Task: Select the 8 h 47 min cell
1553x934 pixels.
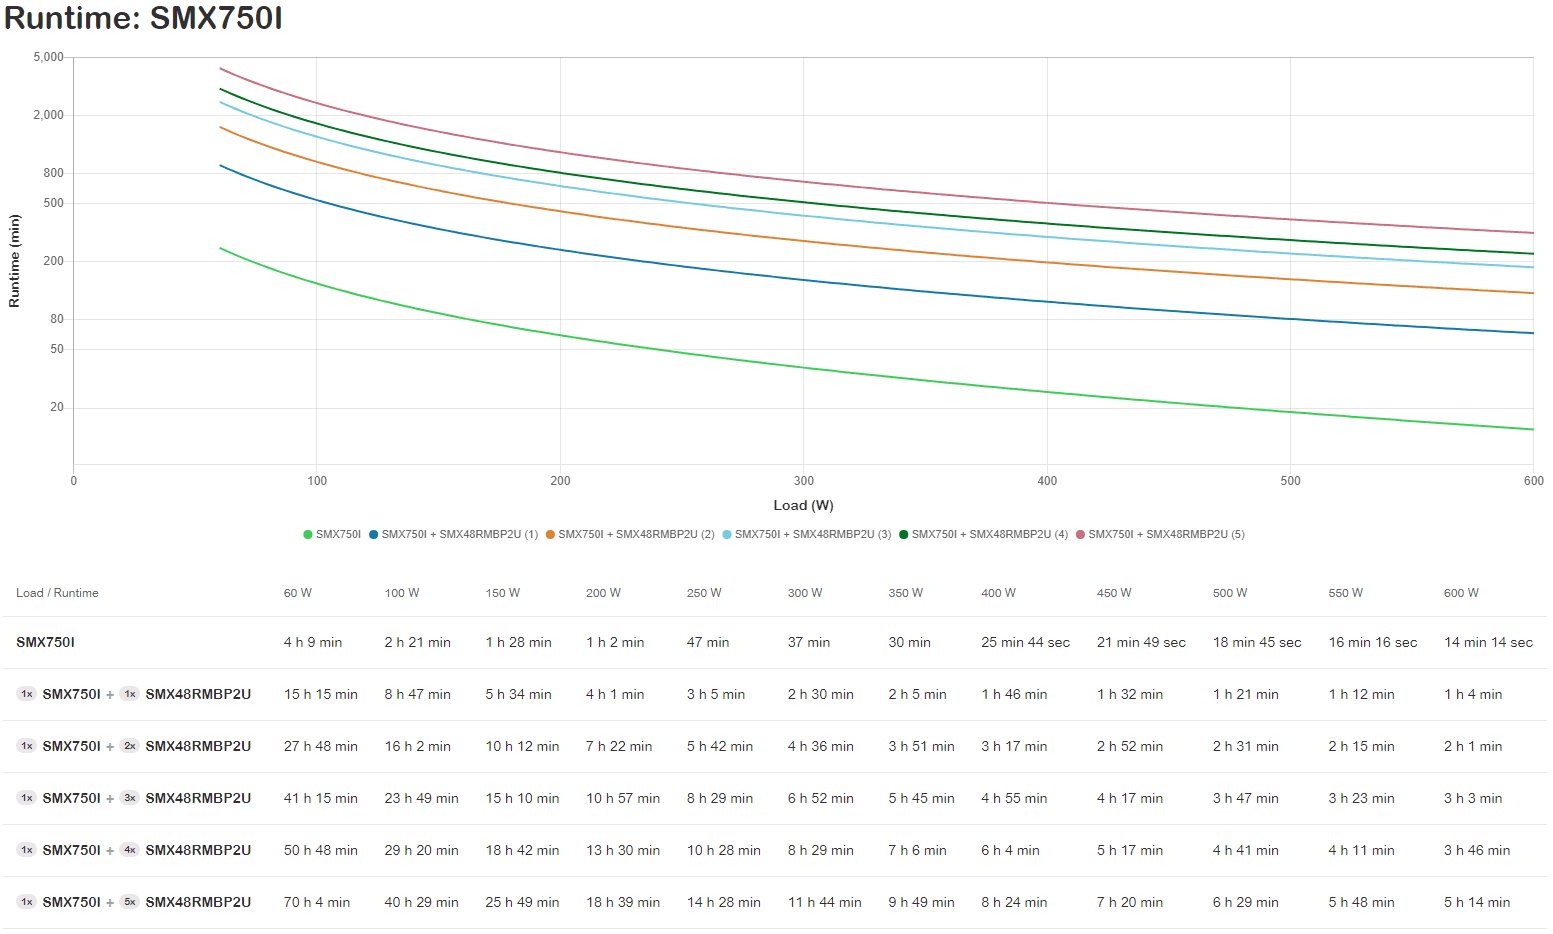Action: [x=418, y=694]
